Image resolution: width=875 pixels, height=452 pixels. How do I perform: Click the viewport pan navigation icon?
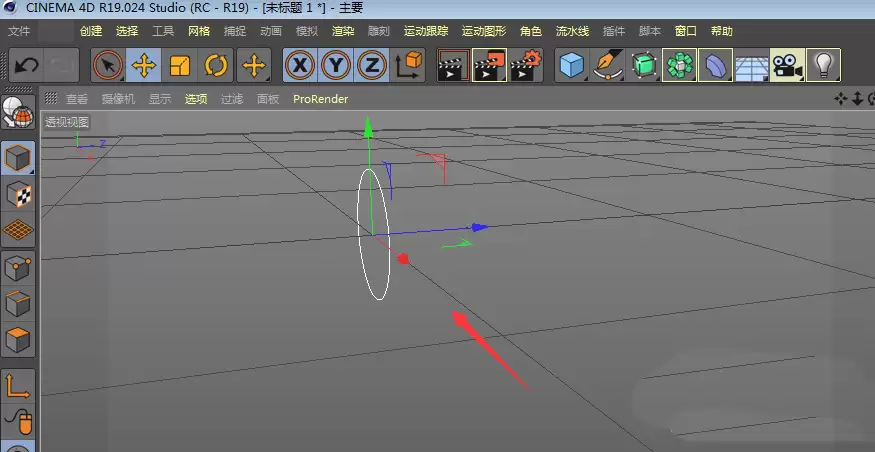coord(840,99)
